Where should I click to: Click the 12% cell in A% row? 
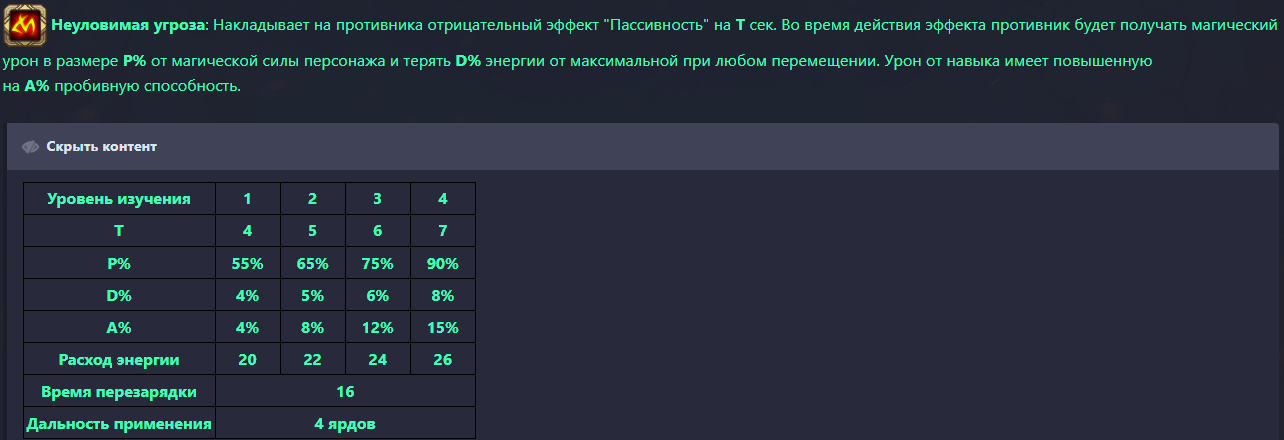(x=377, y=328)
